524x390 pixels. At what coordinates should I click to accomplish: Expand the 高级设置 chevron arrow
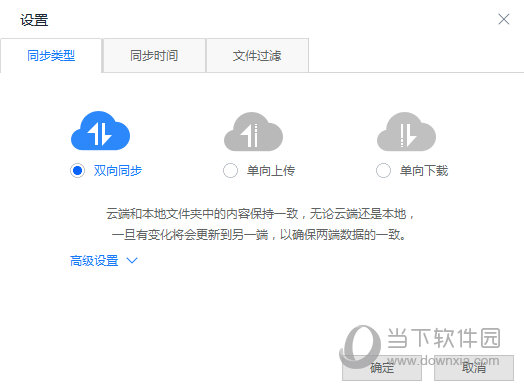(x=132, y=260)
